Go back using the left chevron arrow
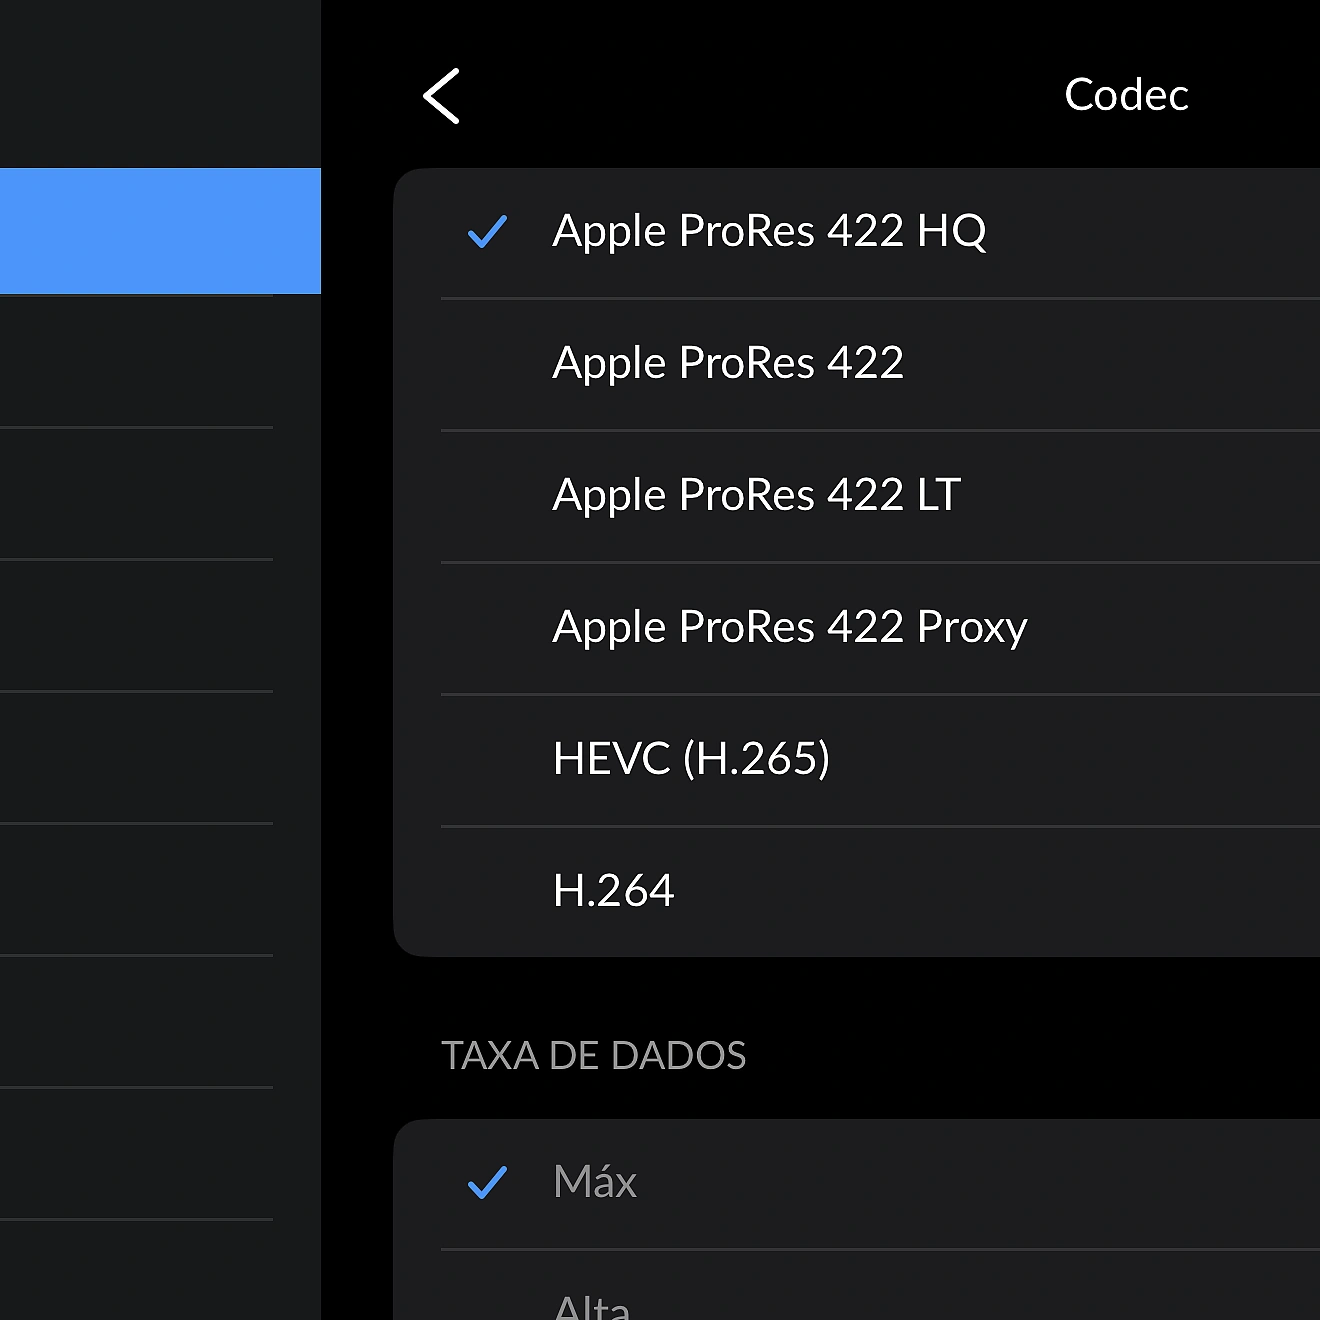The image size is (1320, 1320). pyautogui.click(x=441, y=96)
